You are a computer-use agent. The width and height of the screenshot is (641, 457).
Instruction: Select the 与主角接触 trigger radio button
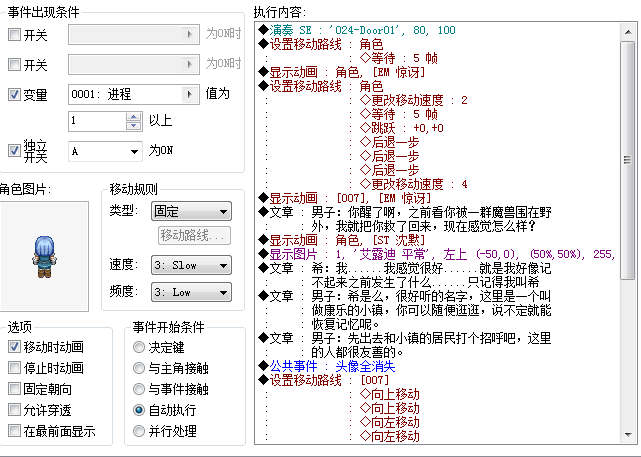click(139, 368)
